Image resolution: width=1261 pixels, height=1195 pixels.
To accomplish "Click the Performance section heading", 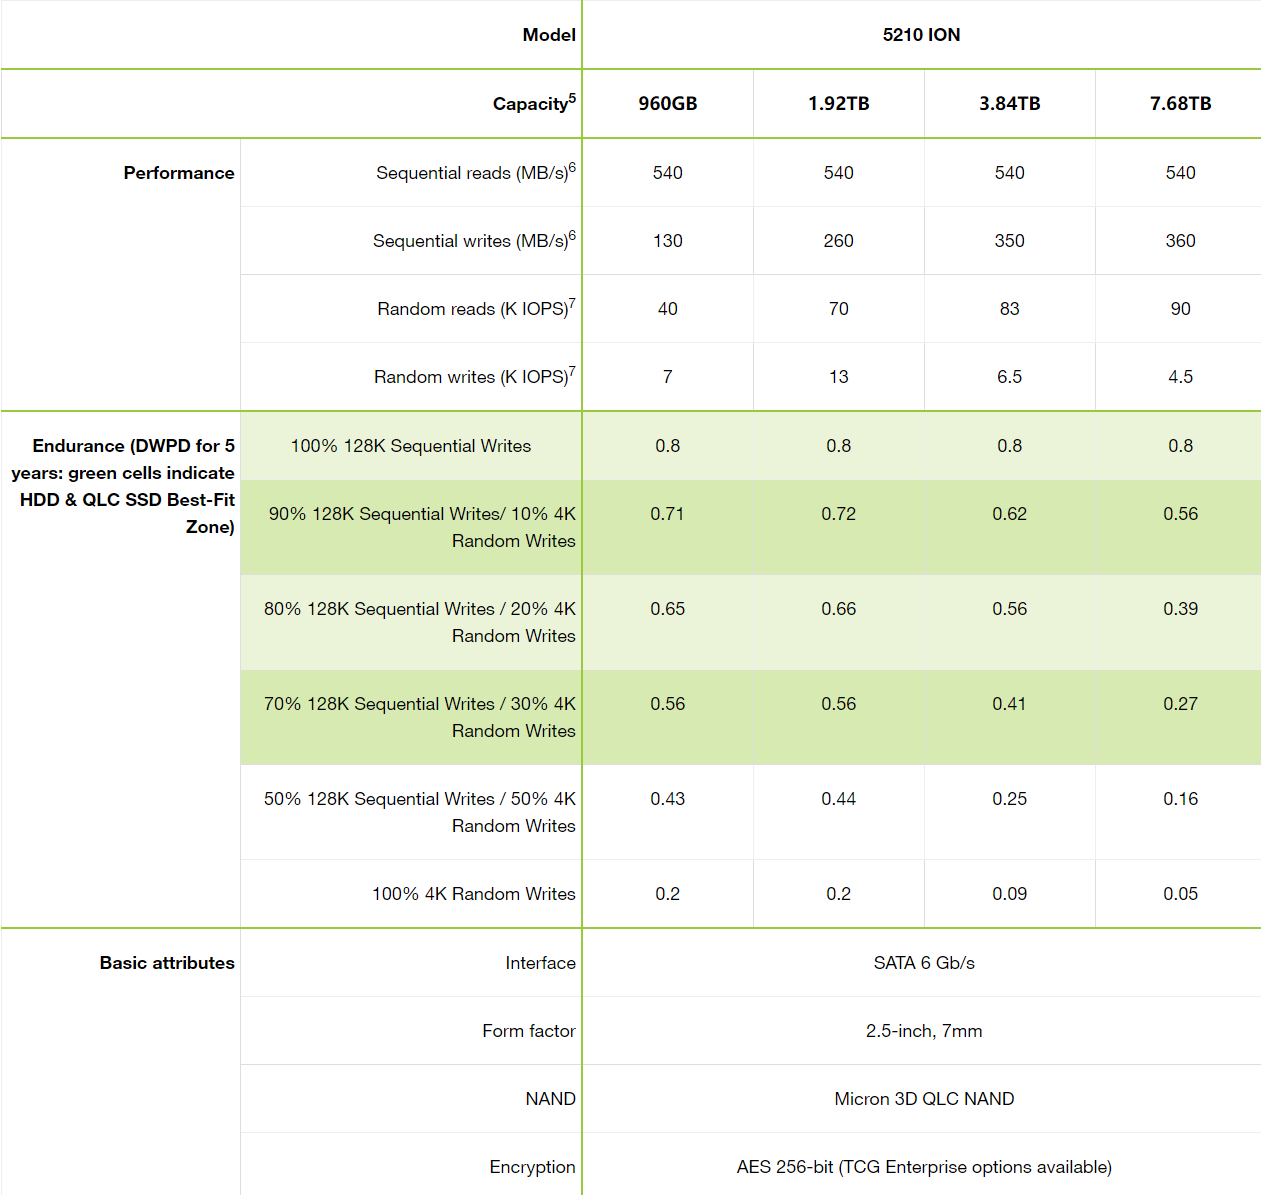I will tap(179, 173).
